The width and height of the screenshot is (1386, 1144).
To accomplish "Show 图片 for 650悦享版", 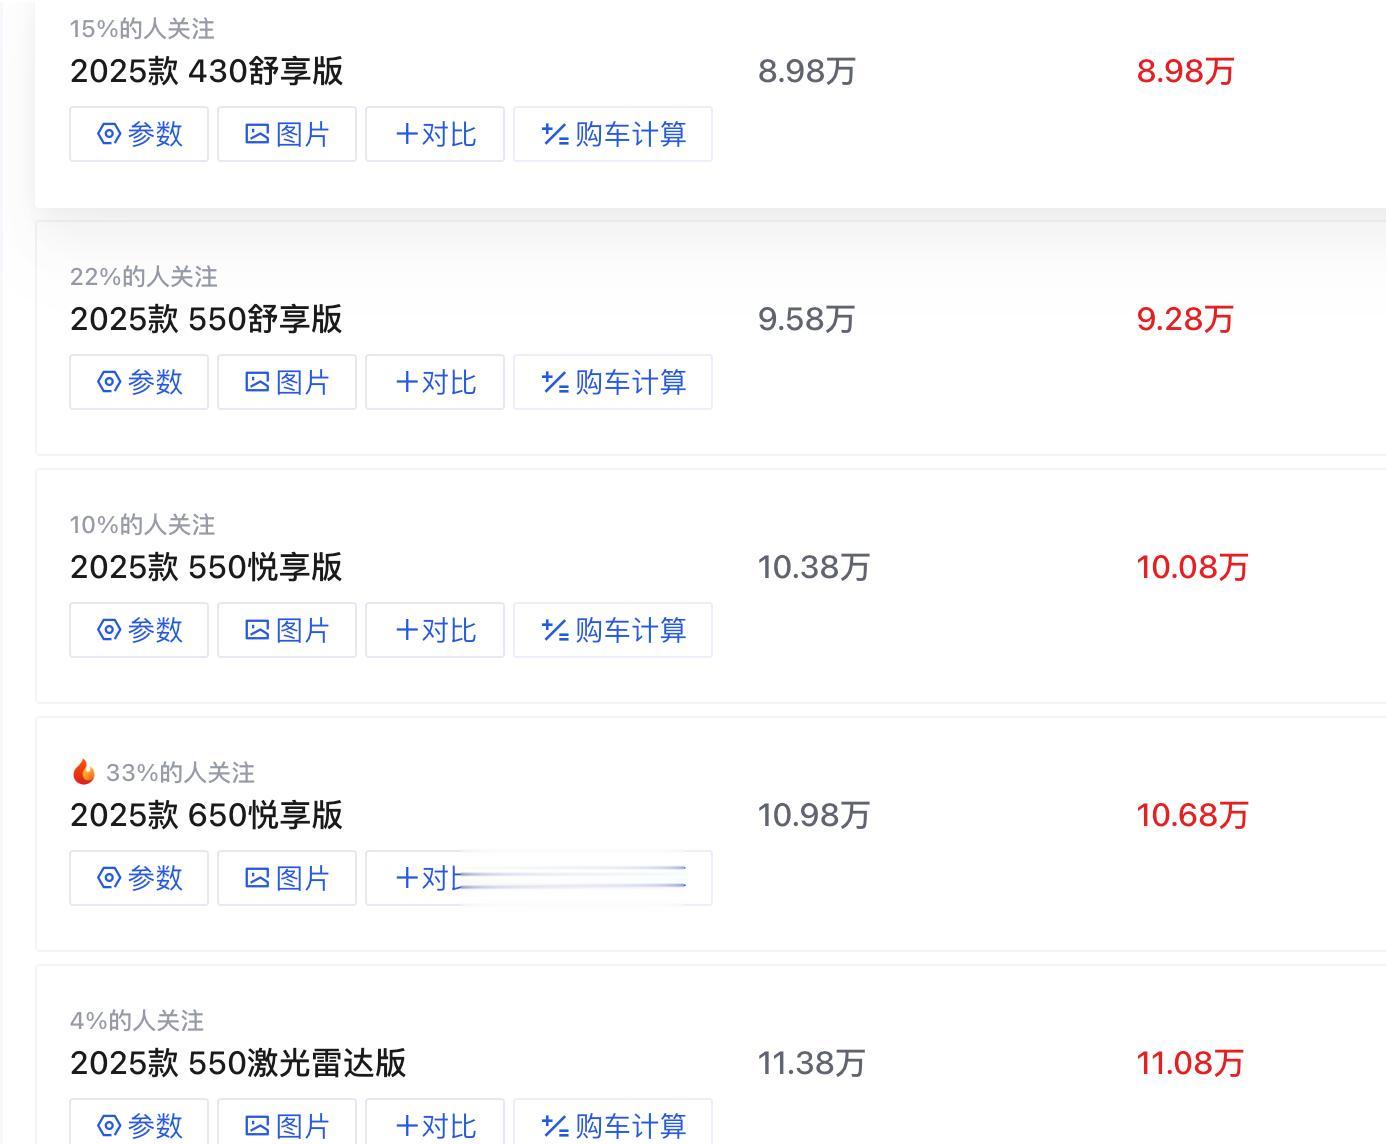I will pos(287,878).
